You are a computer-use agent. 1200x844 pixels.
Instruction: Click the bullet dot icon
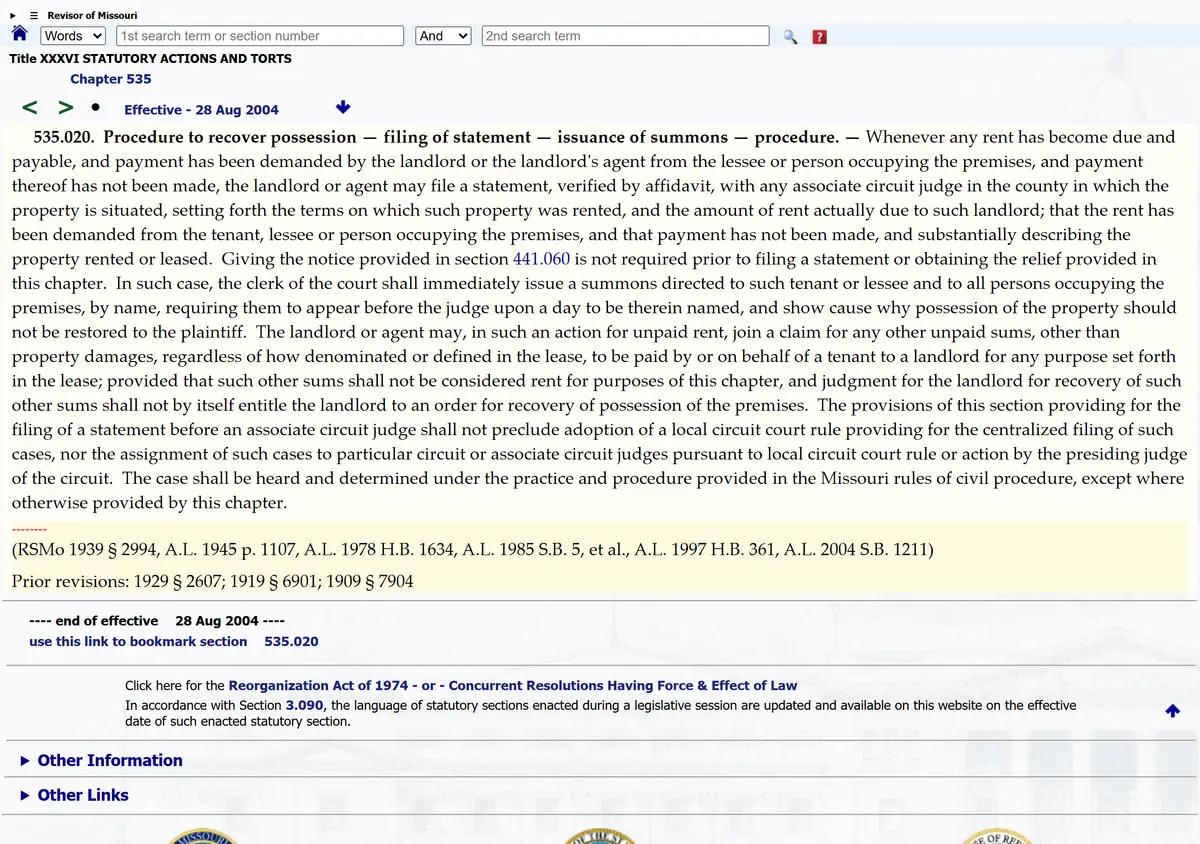[95, 107]
